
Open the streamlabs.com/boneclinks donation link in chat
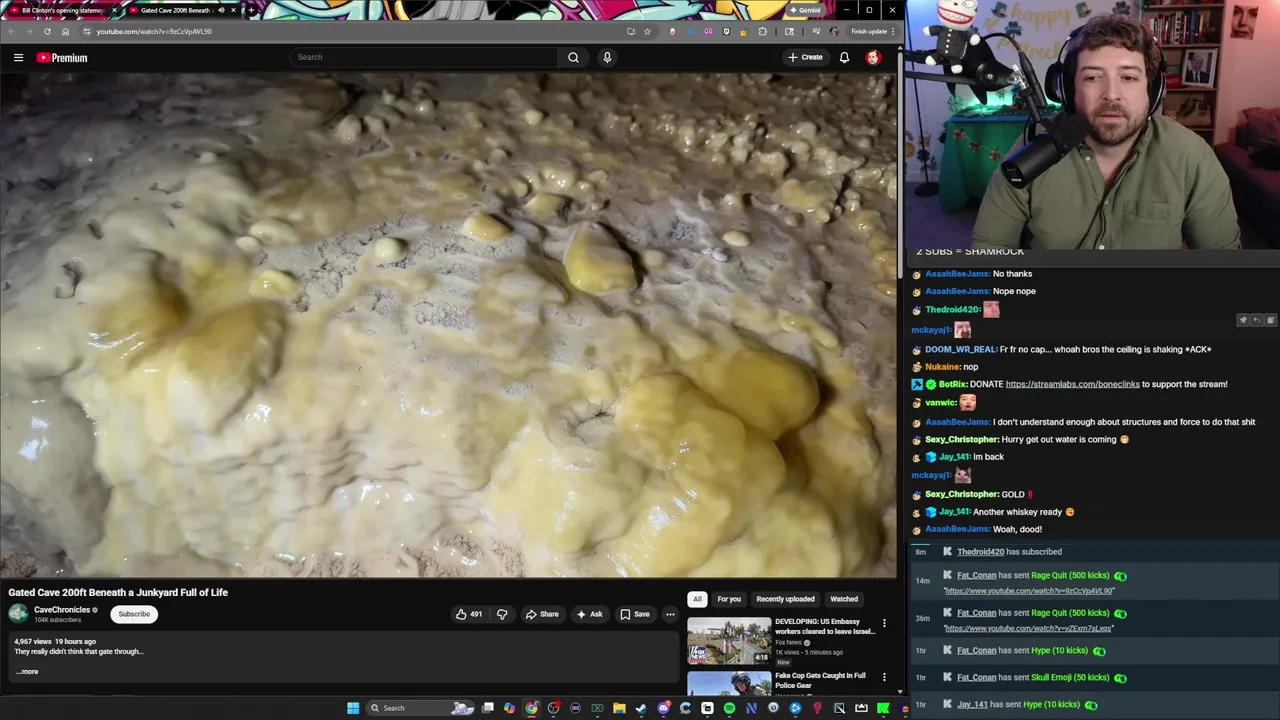[x=1072, y=384]
